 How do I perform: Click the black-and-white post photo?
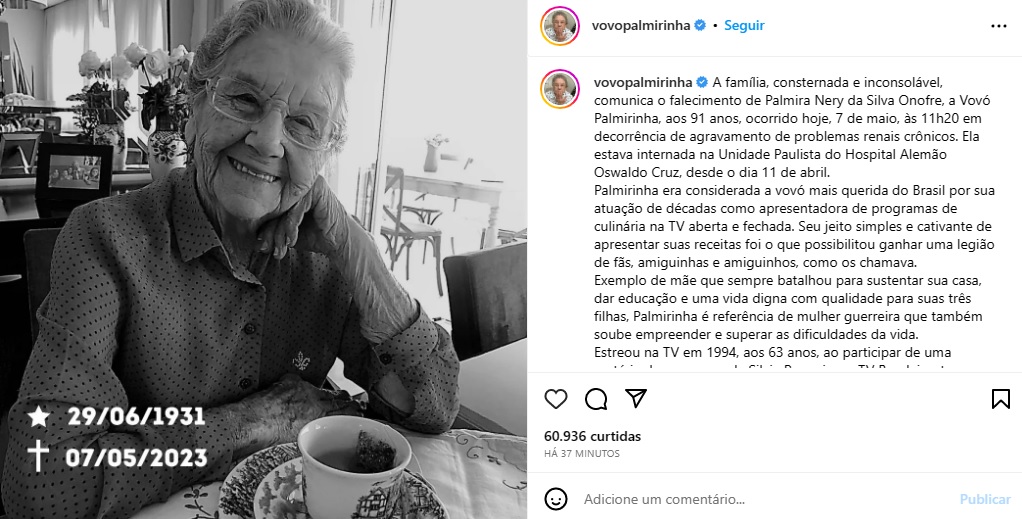(263, 260)
